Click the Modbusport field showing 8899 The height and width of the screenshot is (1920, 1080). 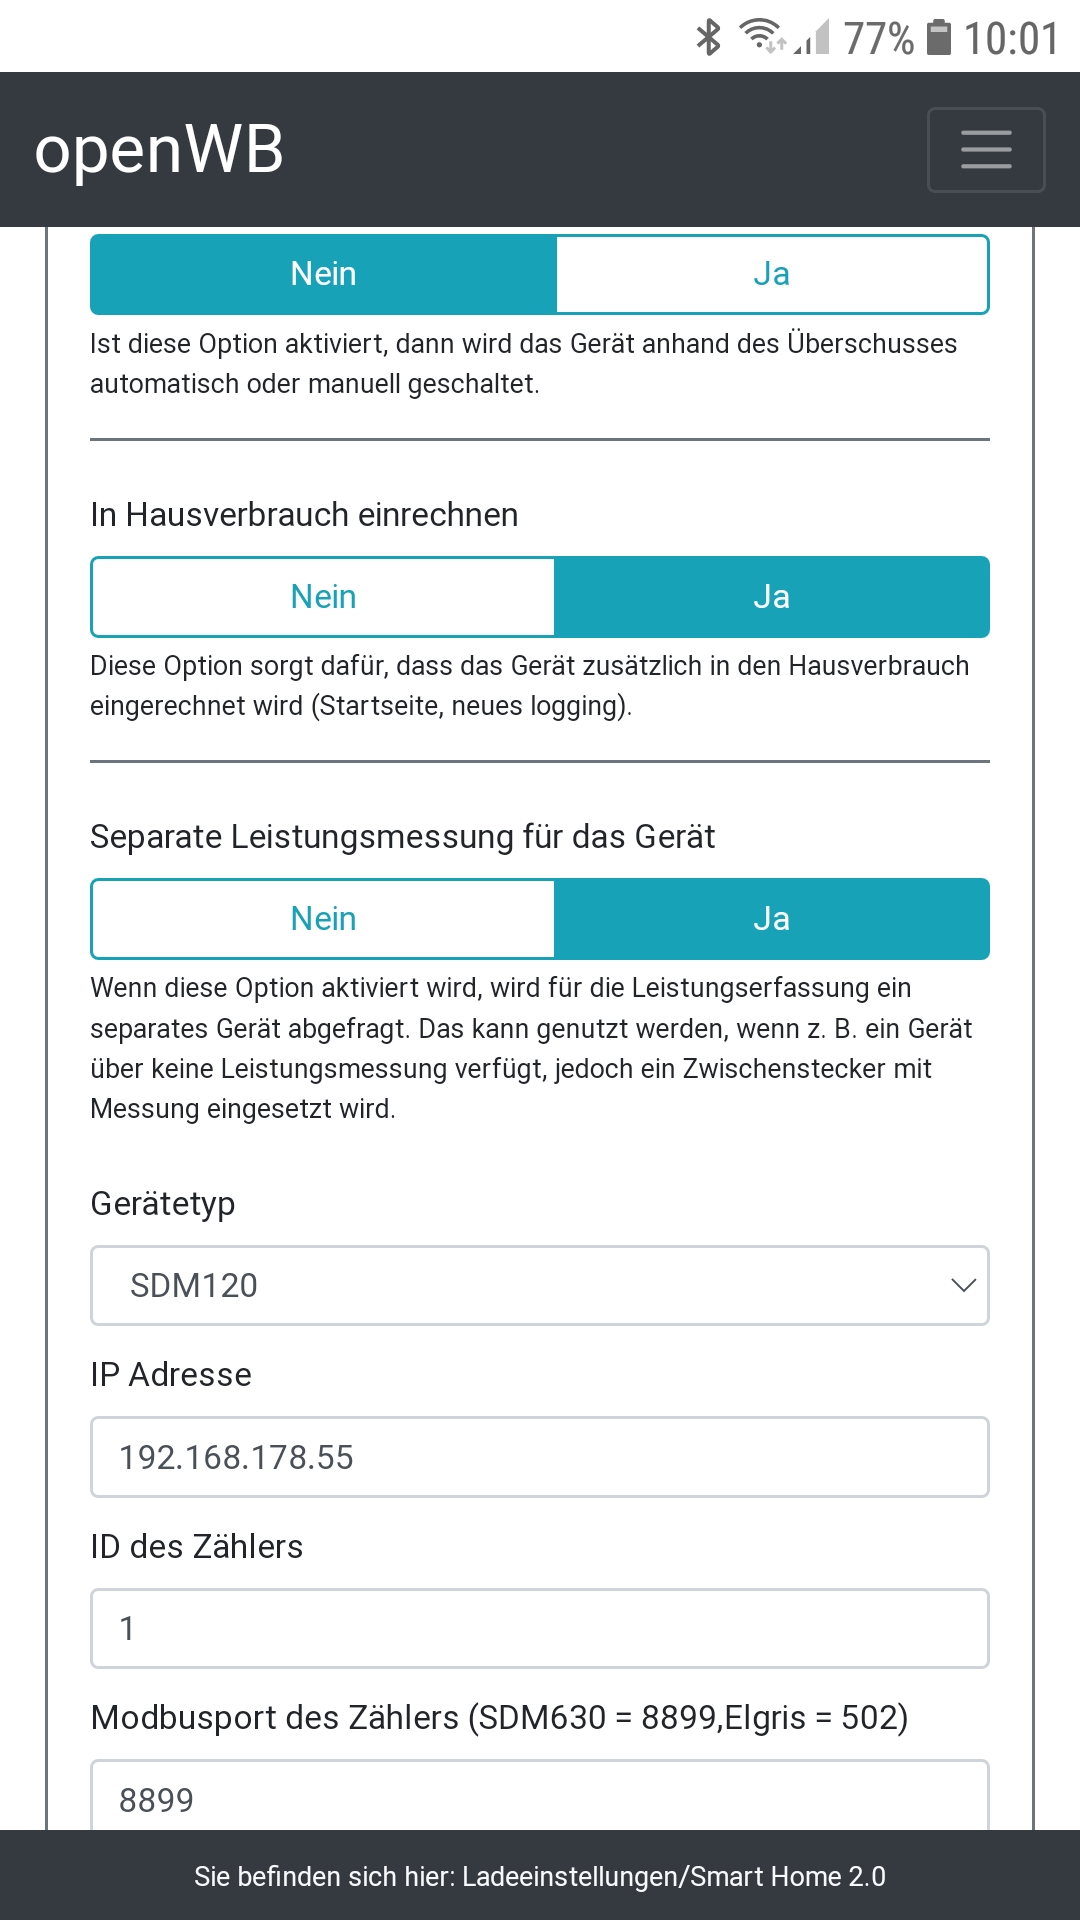(540, 1798)
